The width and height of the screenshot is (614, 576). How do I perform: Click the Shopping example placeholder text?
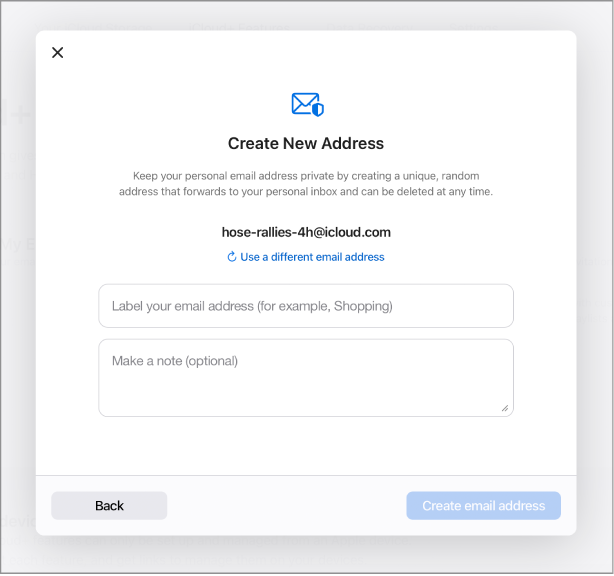(363, 306)
